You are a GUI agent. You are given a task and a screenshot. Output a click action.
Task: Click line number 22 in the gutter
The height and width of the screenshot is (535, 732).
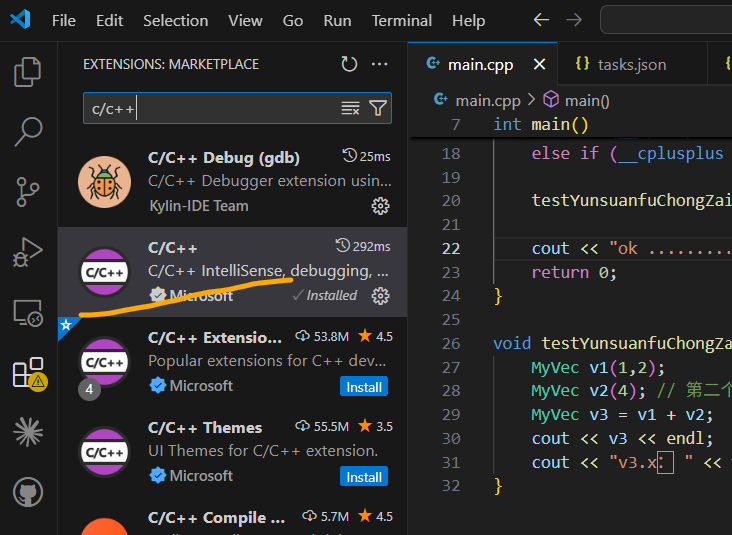(x=450, y=248)
